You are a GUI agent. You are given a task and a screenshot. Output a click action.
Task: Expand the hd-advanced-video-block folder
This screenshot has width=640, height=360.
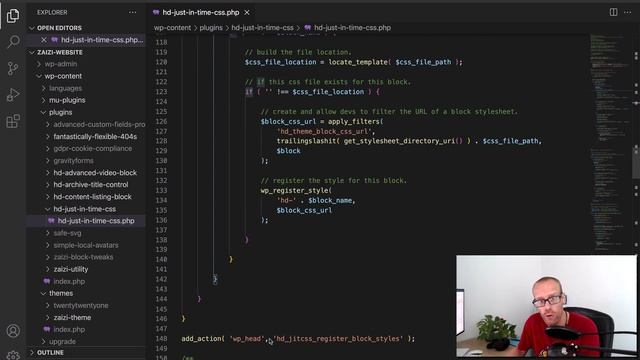click(95, 173)
